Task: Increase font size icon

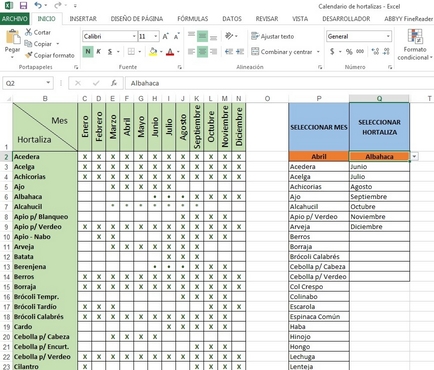Action: (166, 36)
